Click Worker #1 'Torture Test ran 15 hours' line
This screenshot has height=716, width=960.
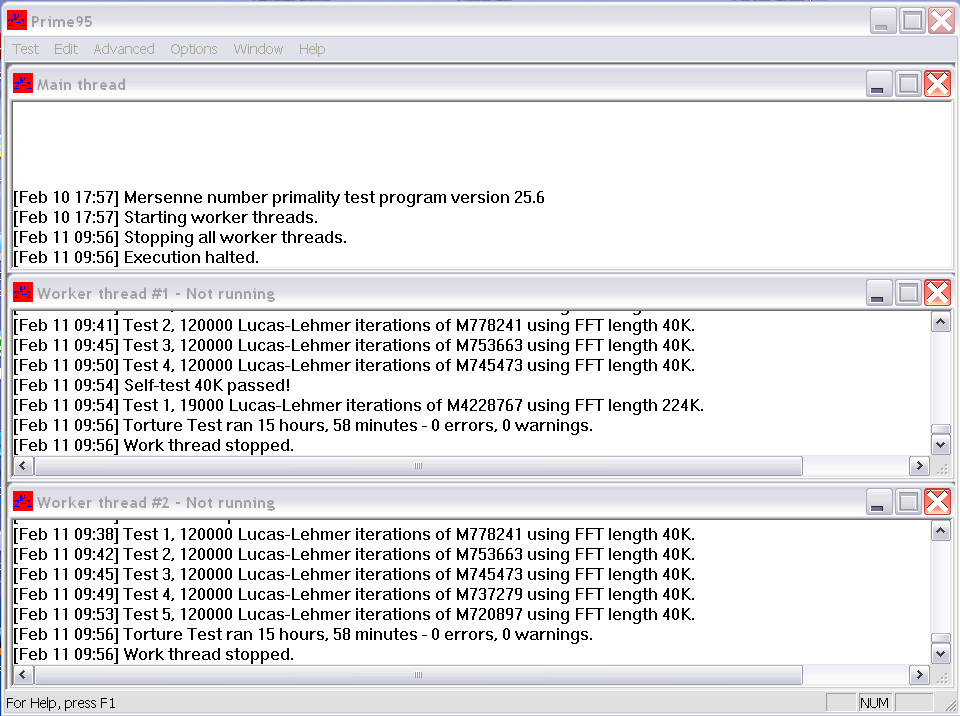point(303,425)
